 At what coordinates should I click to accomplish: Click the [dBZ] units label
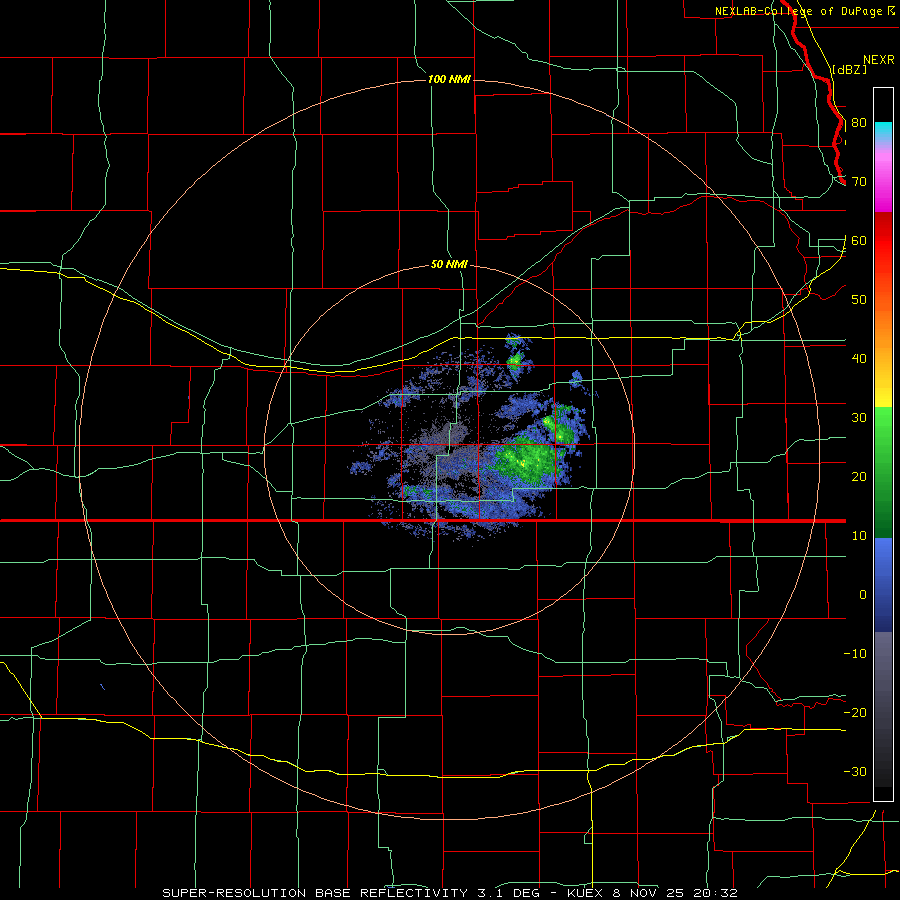[850, 69]
